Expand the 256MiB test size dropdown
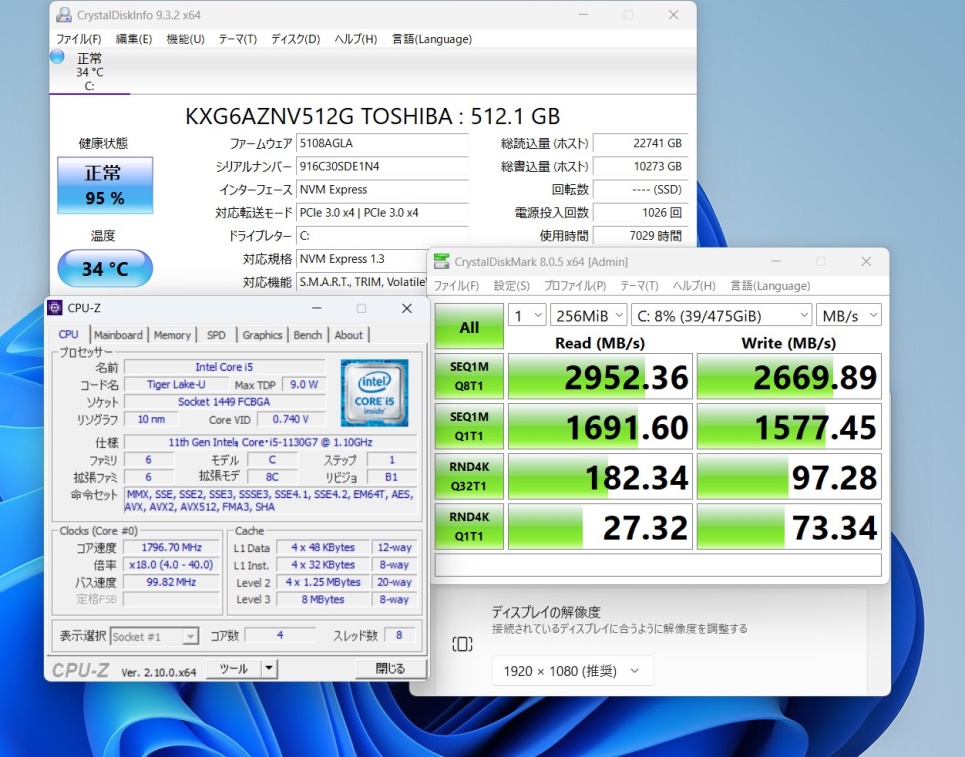Image resolution: width=965 pixels, height=757 pixels. [588, 316]
